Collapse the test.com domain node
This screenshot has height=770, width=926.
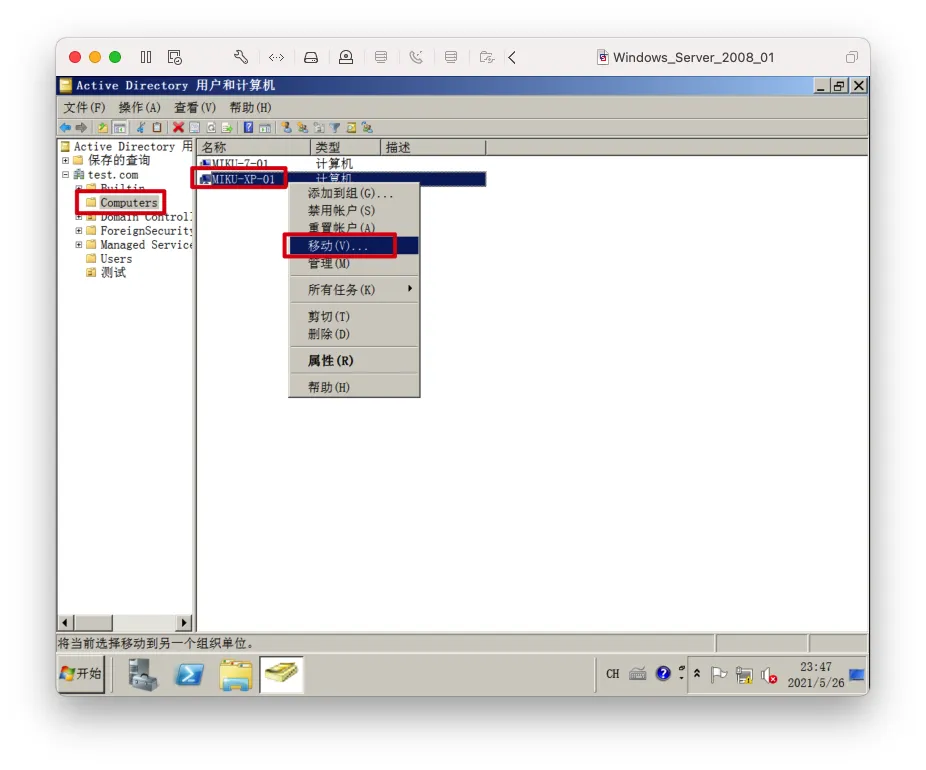[x=66, y=175]
